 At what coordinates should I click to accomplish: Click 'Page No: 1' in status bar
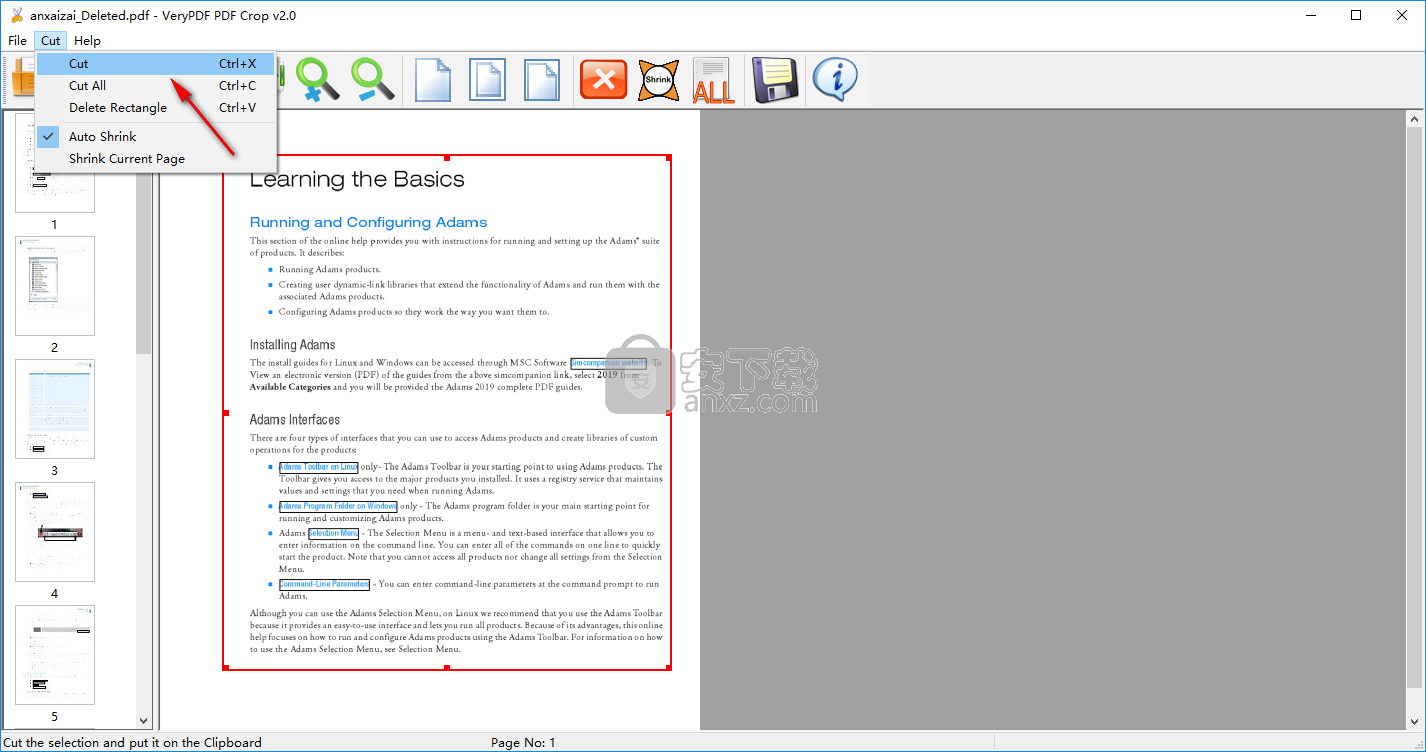coord(523,743)
